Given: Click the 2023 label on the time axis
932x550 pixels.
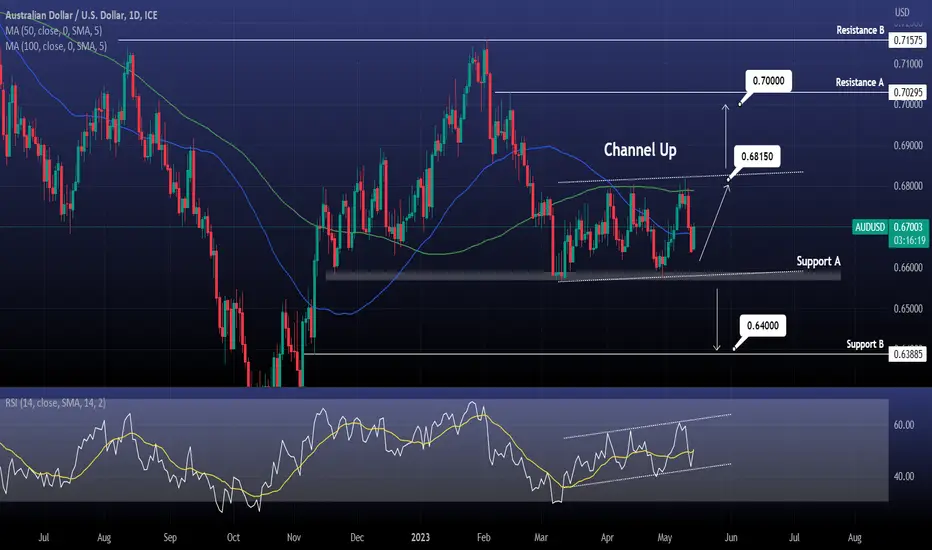Looking at the screenshot, I should [420, 538].
